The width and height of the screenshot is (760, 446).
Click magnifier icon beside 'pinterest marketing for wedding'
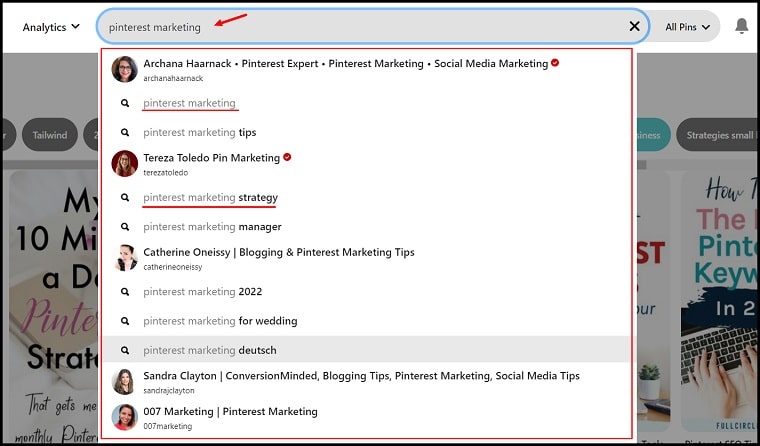tap(125, 321)
